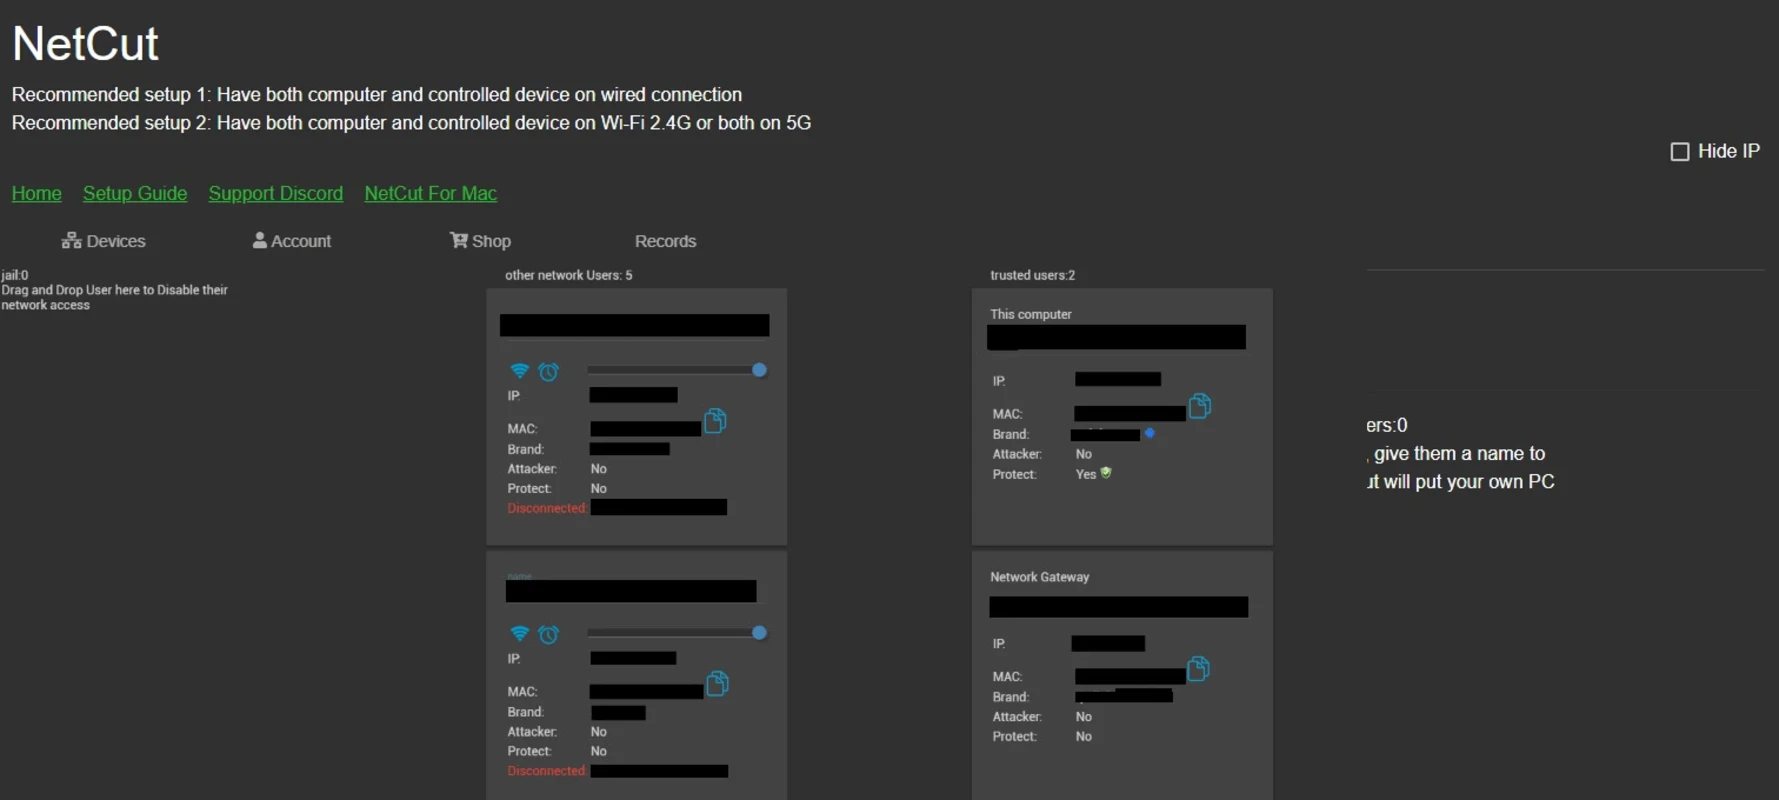Click the Wi-Fi icon on the second network user card
The image size is (1779, 800).
click(x=519, y=634)
